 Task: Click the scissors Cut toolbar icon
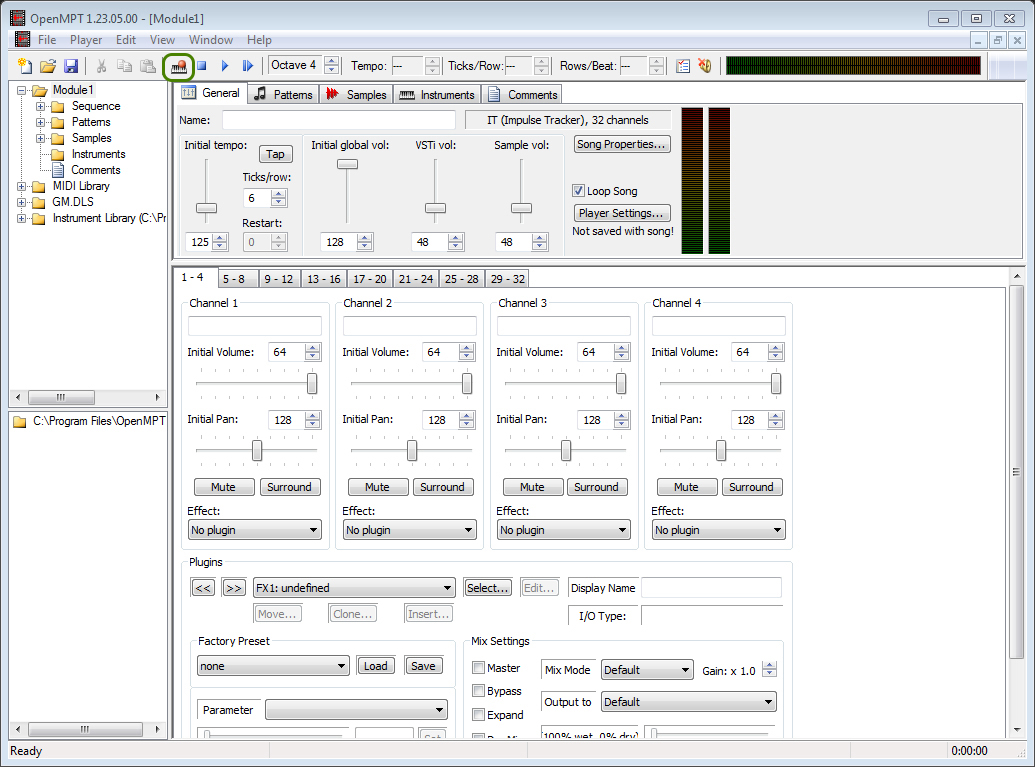pyautogui.click(x=102, y=66)
